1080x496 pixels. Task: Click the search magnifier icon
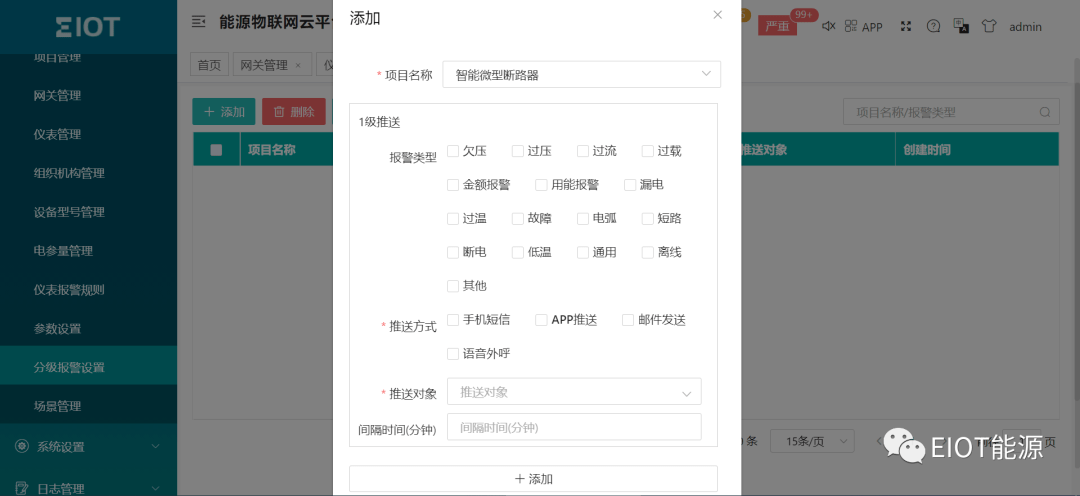coord(1045,113)
